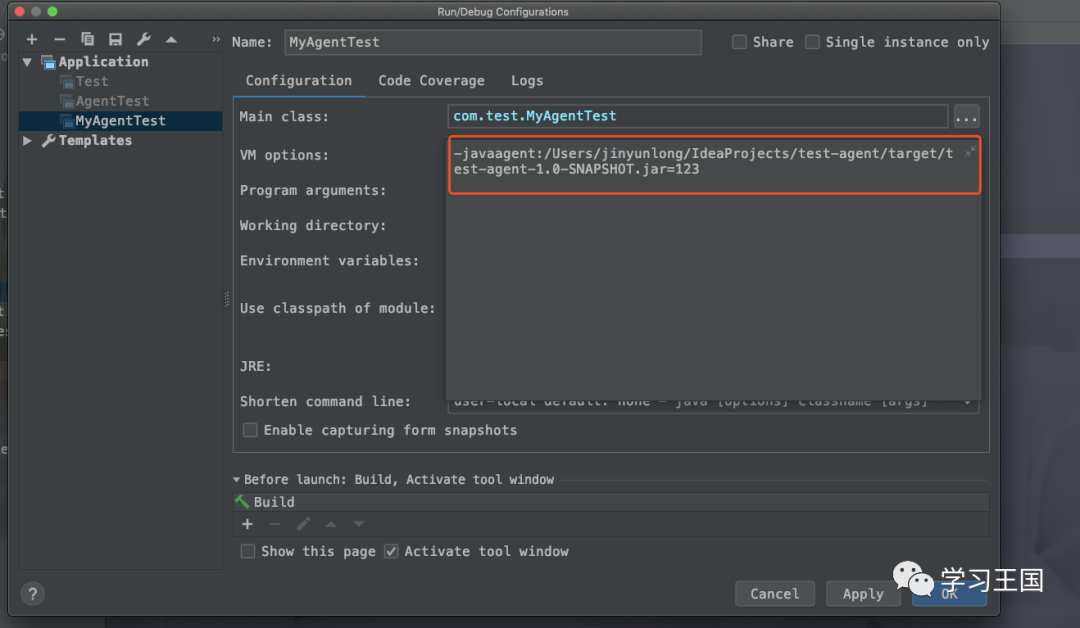Collapse the expanded VM options field
Image resolution: width=1080 pixels, height=628 pixels.
pos(969,152)
